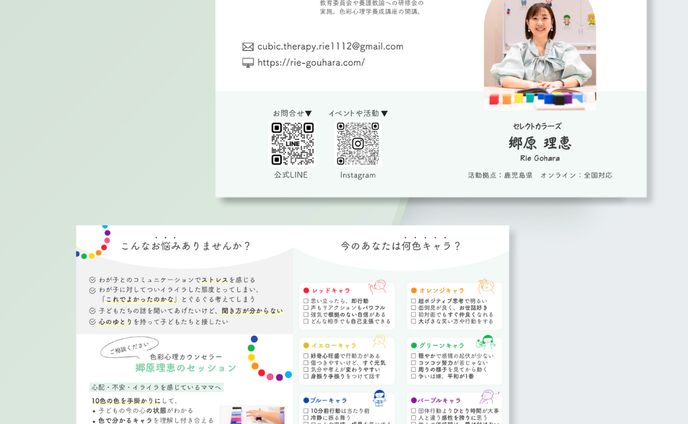Click the LINE QR code
Viewport: 688px width, 424px height.
tap(292, 144)
